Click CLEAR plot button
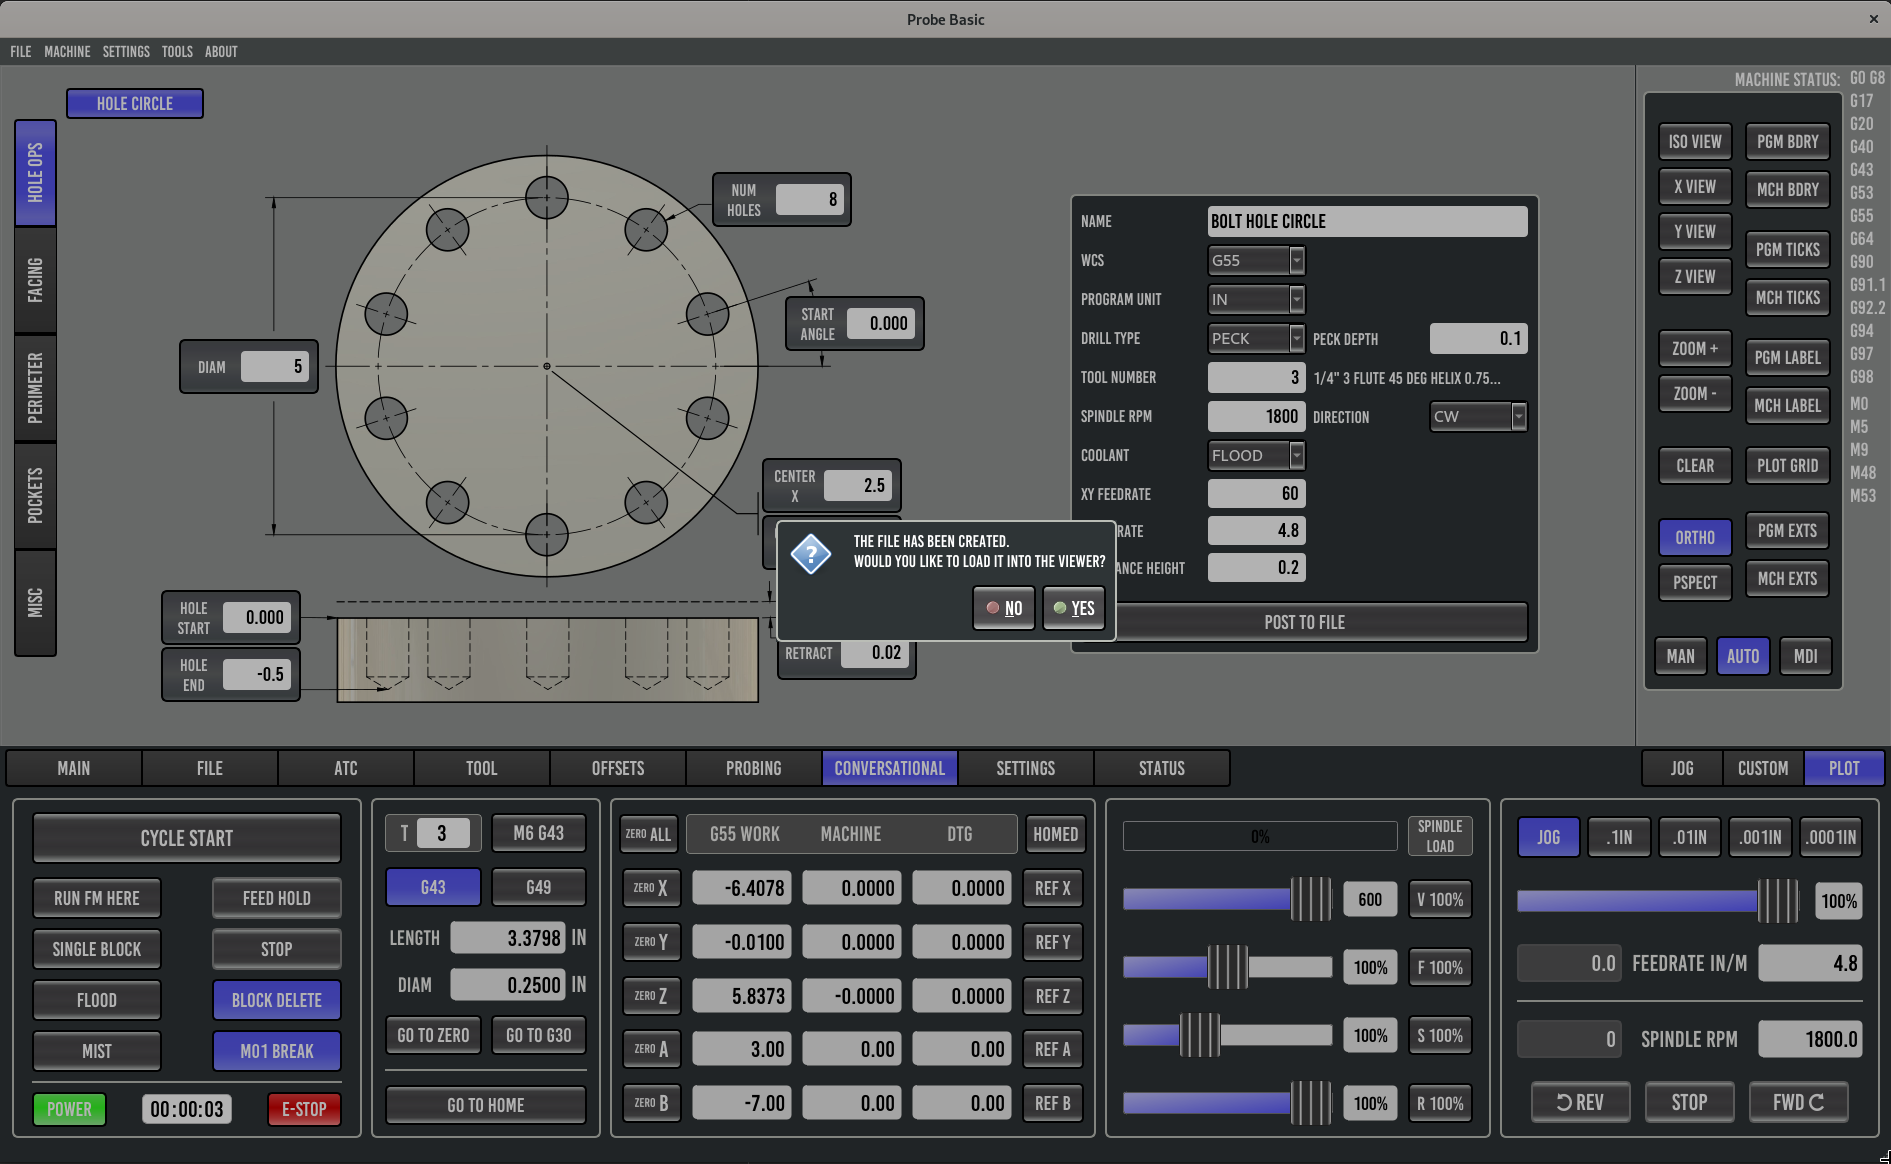The image size is (1891, 1164). click(1695, 465)
